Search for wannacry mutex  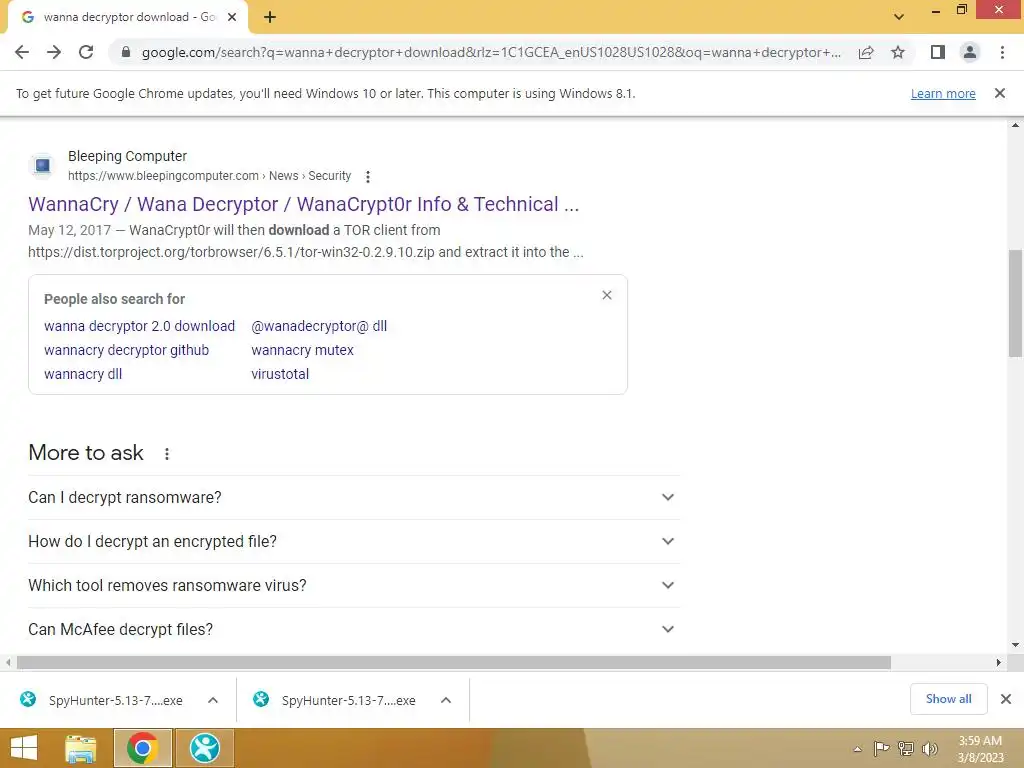click(302, 350)
